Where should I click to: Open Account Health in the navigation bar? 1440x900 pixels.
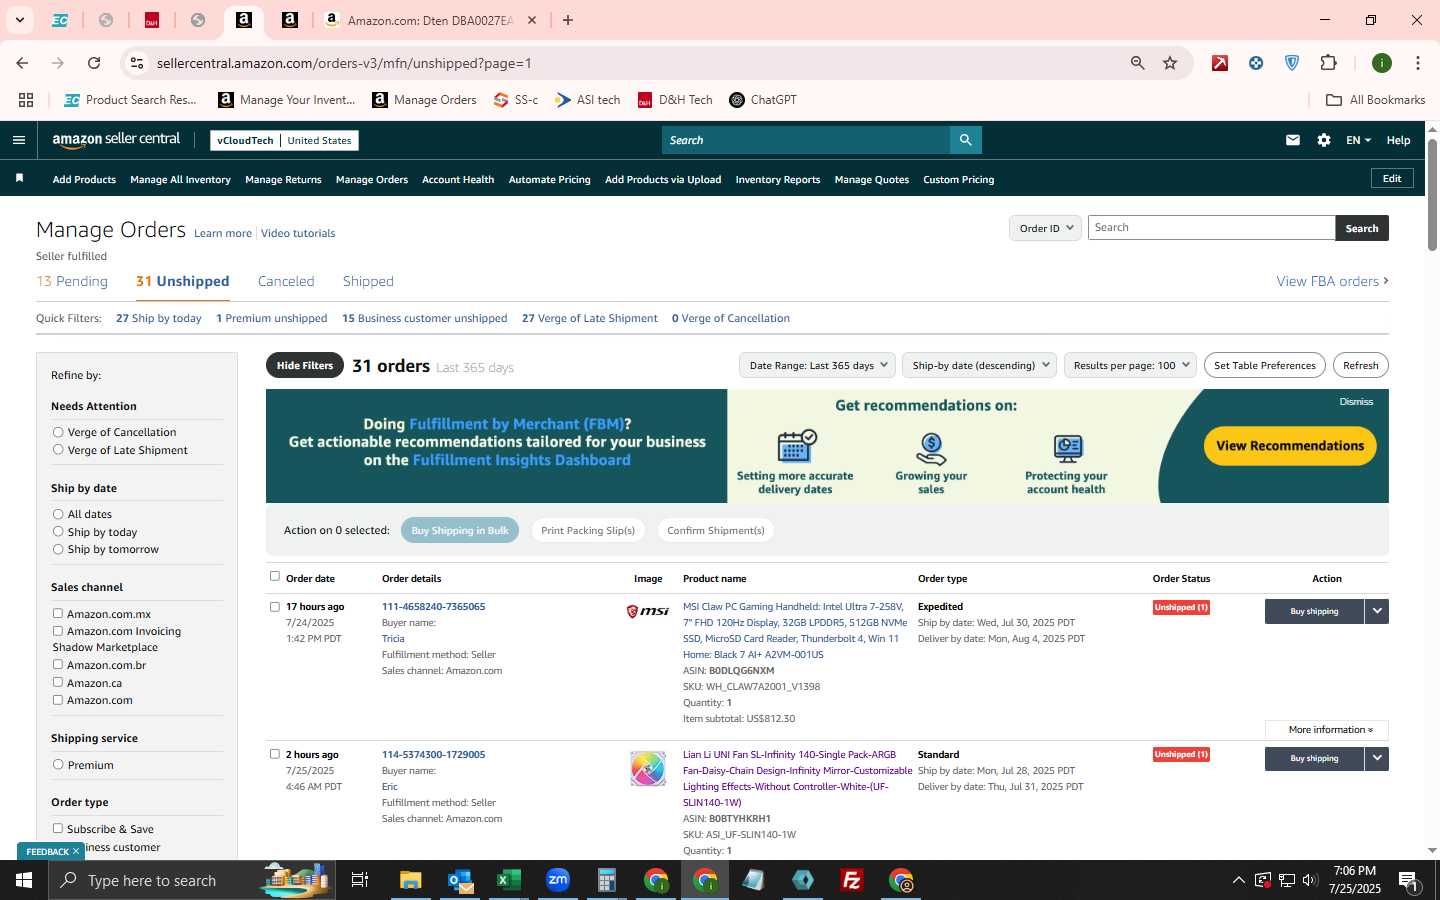458,179
